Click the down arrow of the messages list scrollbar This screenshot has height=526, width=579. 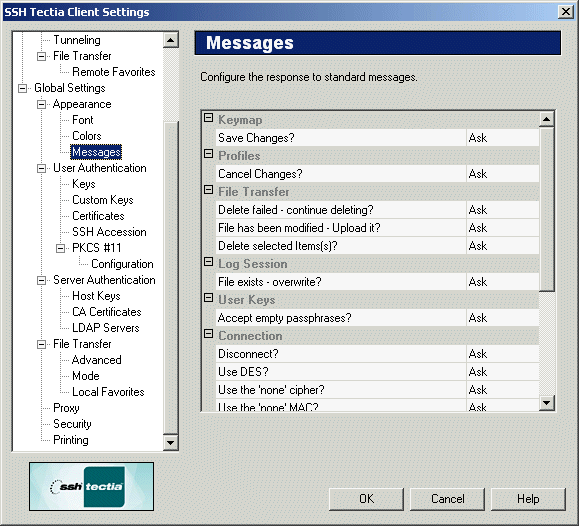pyautogui.click(x=547, y=402)
